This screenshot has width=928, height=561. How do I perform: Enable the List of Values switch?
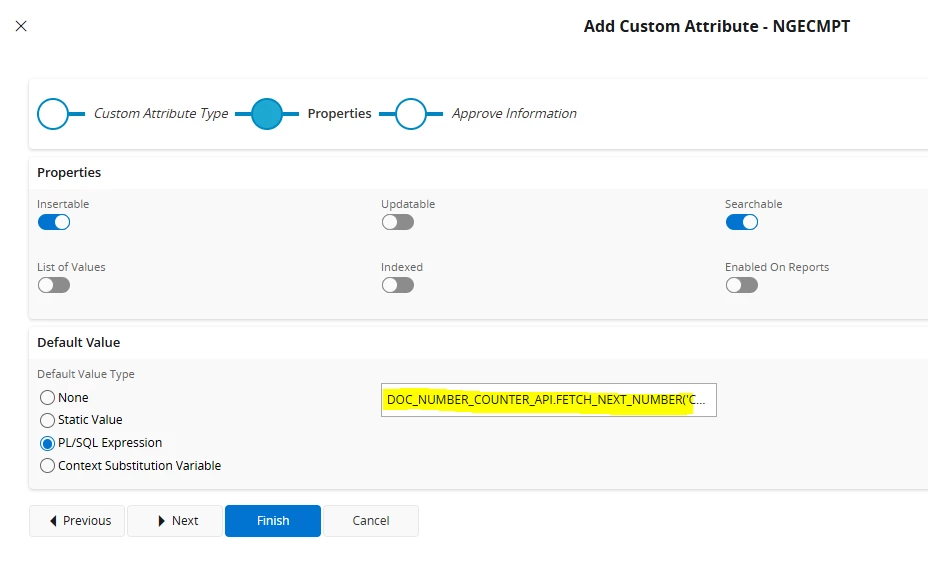point(54,285)
